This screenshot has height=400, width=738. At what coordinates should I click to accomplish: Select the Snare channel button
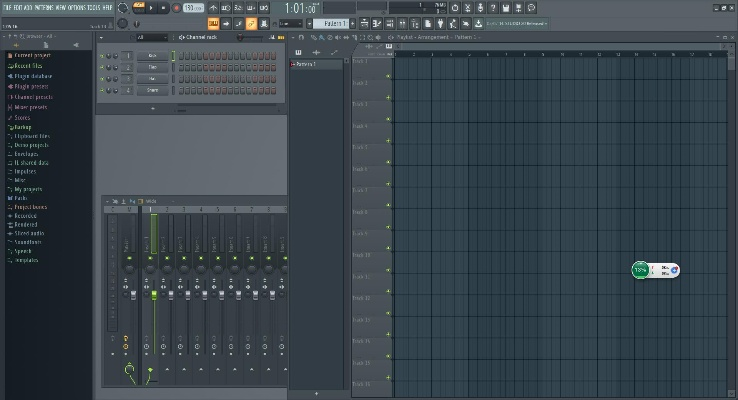pos(153,90)
